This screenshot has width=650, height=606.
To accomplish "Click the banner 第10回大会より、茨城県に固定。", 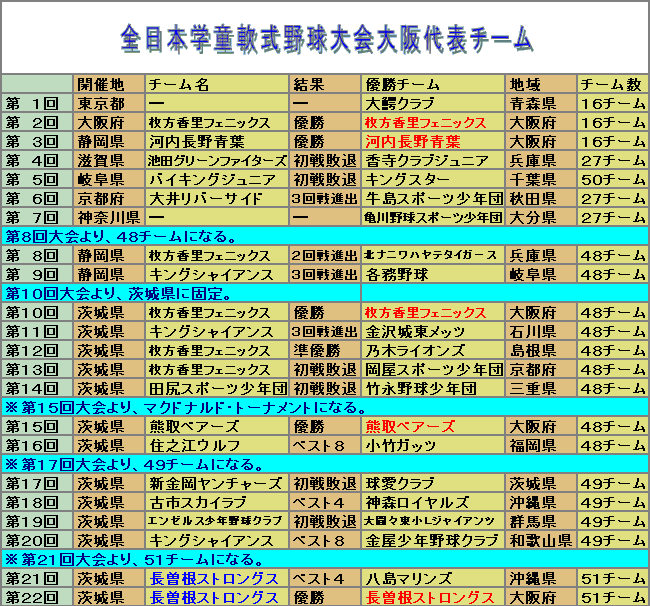I will pyautogui.click(x=120, y=293).
